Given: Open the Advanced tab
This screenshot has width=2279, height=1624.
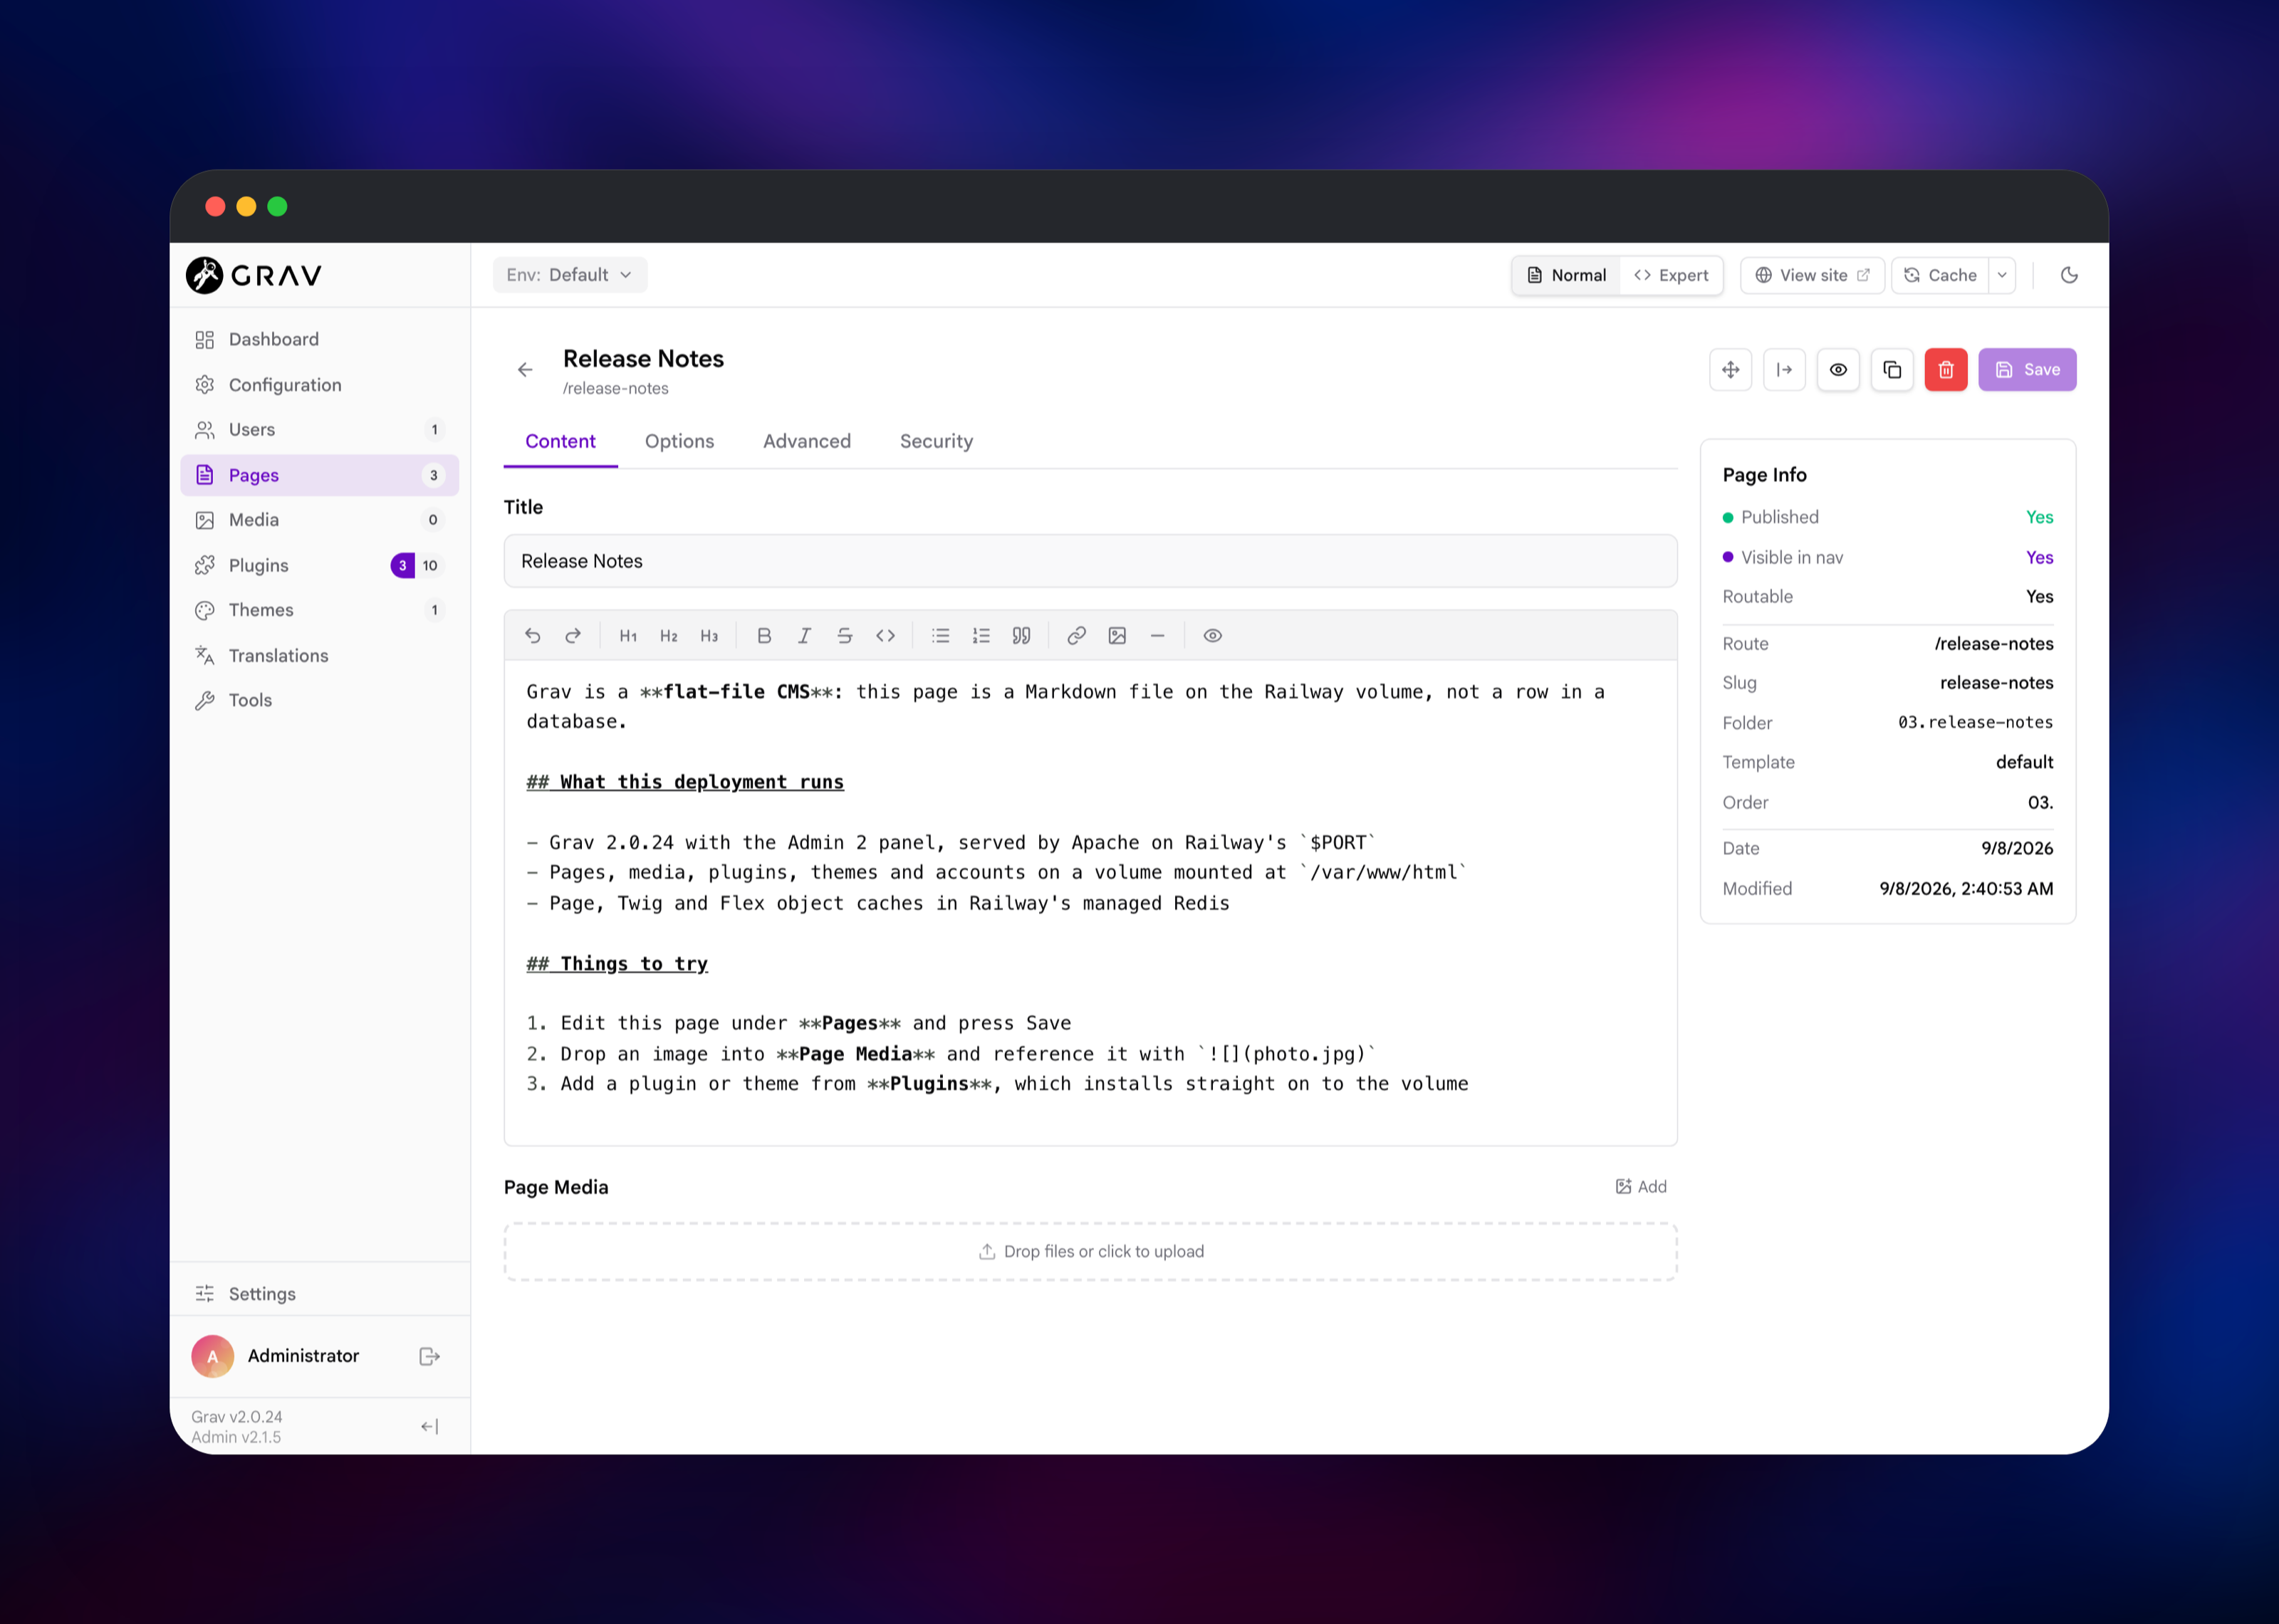Looking at the screenshot, I should [x=807, y=441].
